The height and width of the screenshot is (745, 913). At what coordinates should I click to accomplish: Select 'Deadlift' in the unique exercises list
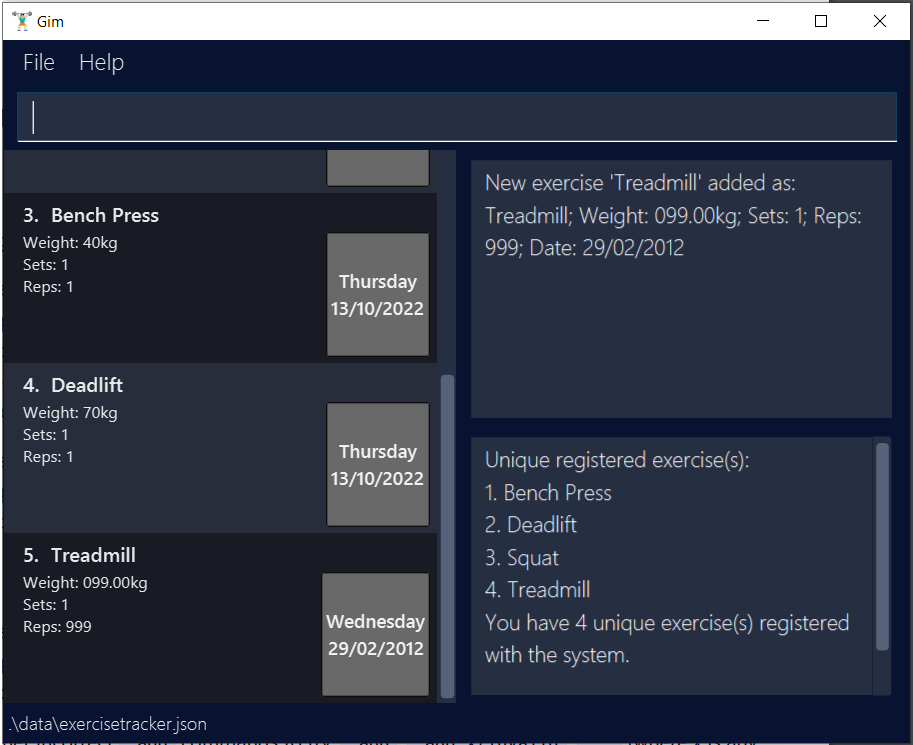click(x=530, y=524)
